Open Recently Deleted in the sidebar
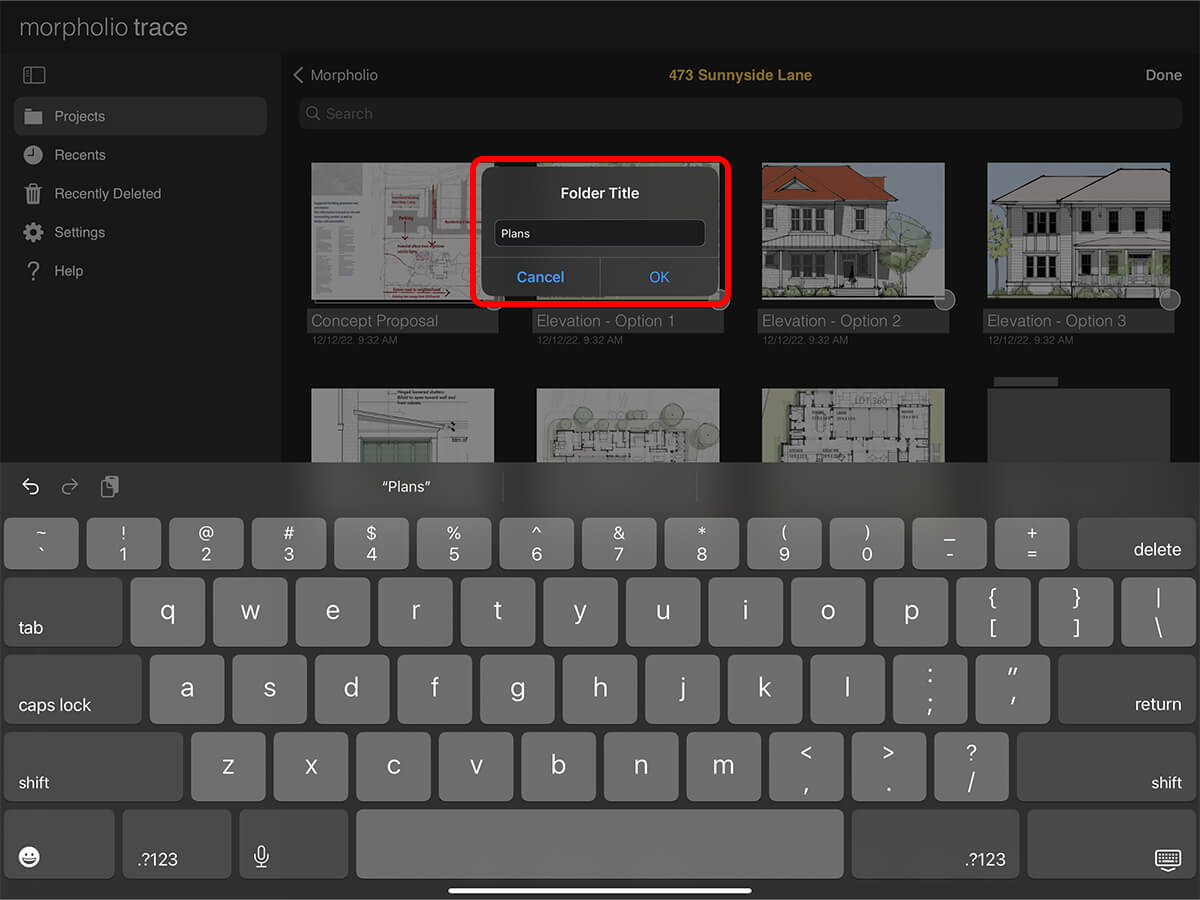Screen dimensions: 1200x900 (107, 194)
